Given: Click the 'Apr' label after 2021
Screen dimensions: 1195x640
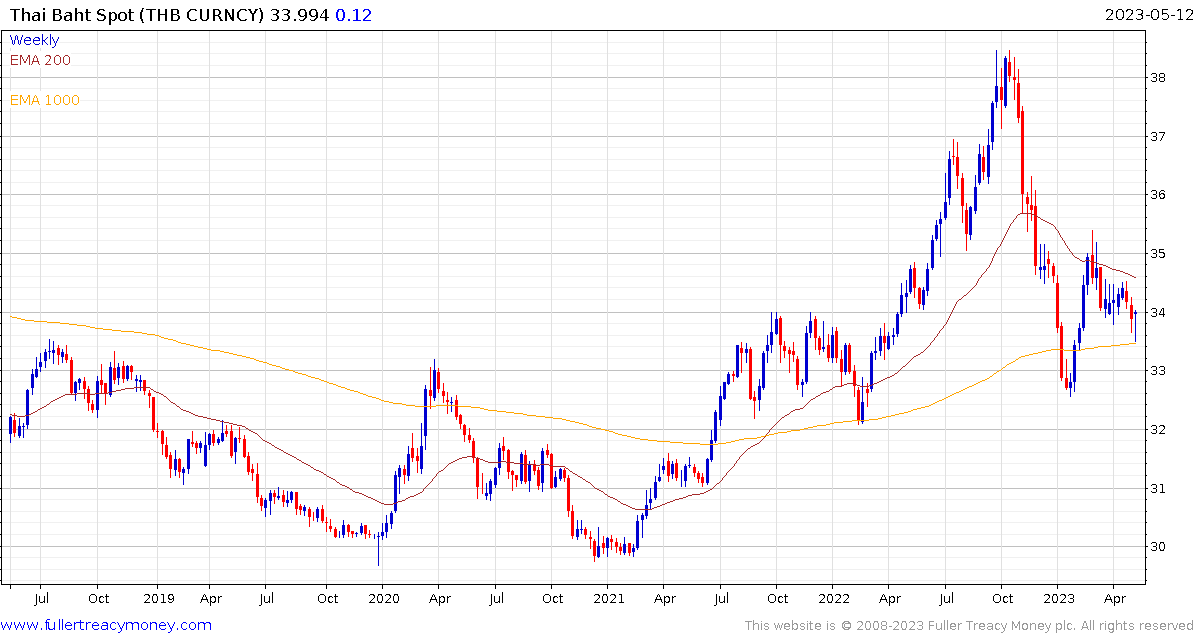Looking at the screenshot, I should pos(664,599).
